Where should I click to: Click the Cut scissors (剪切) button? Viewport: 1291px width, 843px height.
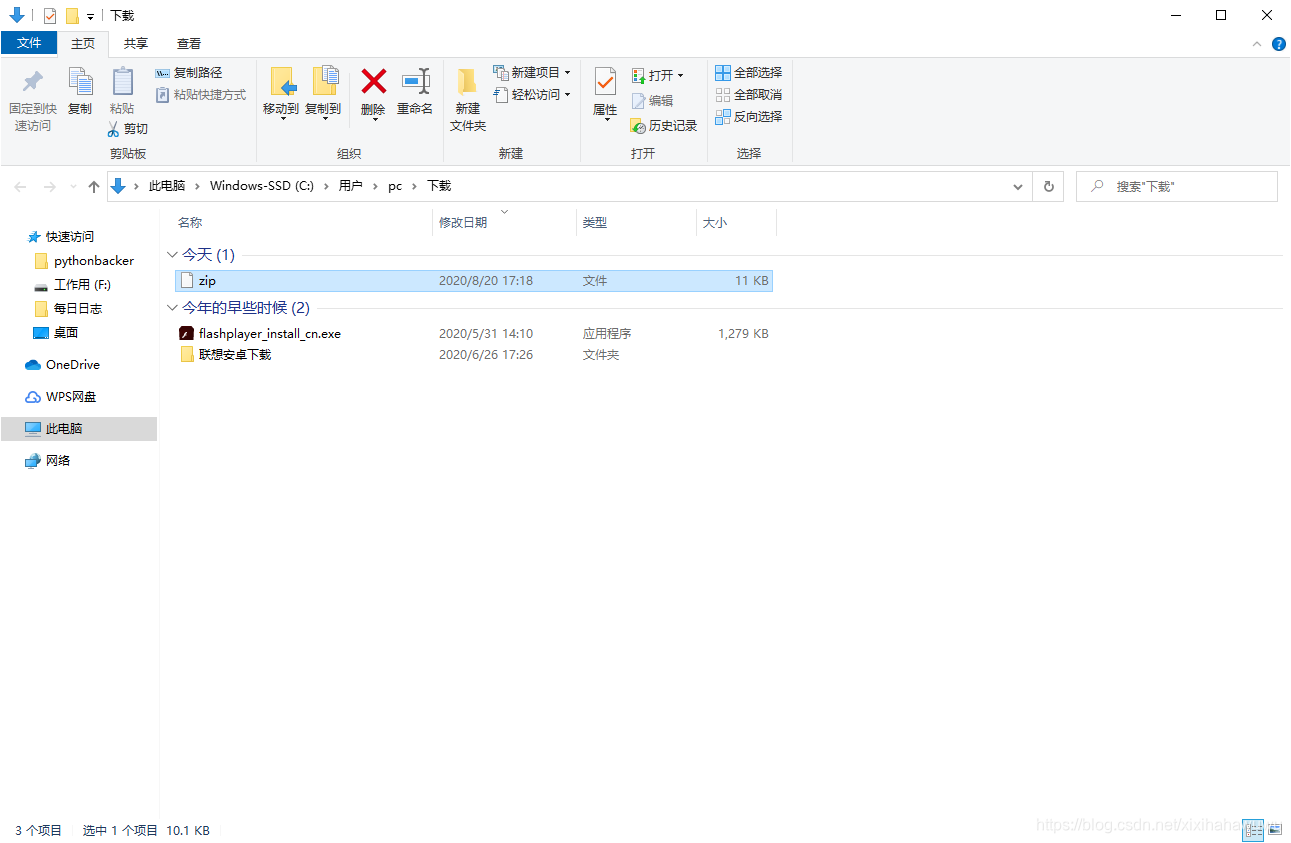(x=128, y=129)
